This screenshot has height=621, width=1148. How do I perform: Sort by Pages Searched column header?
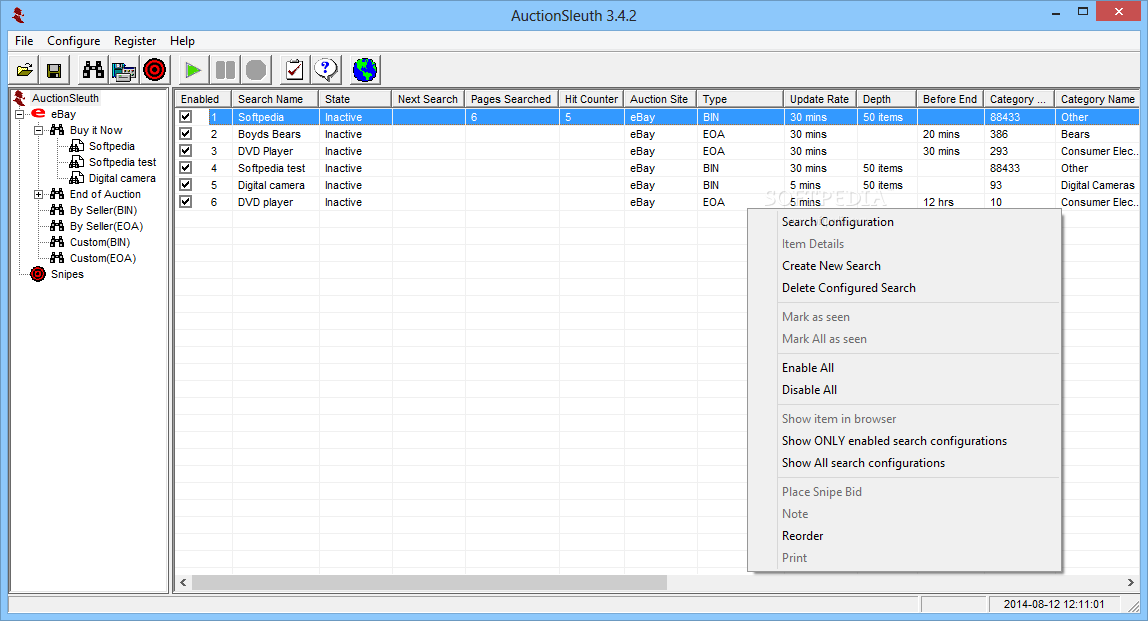pyautogui.click(x=512, y=99)
